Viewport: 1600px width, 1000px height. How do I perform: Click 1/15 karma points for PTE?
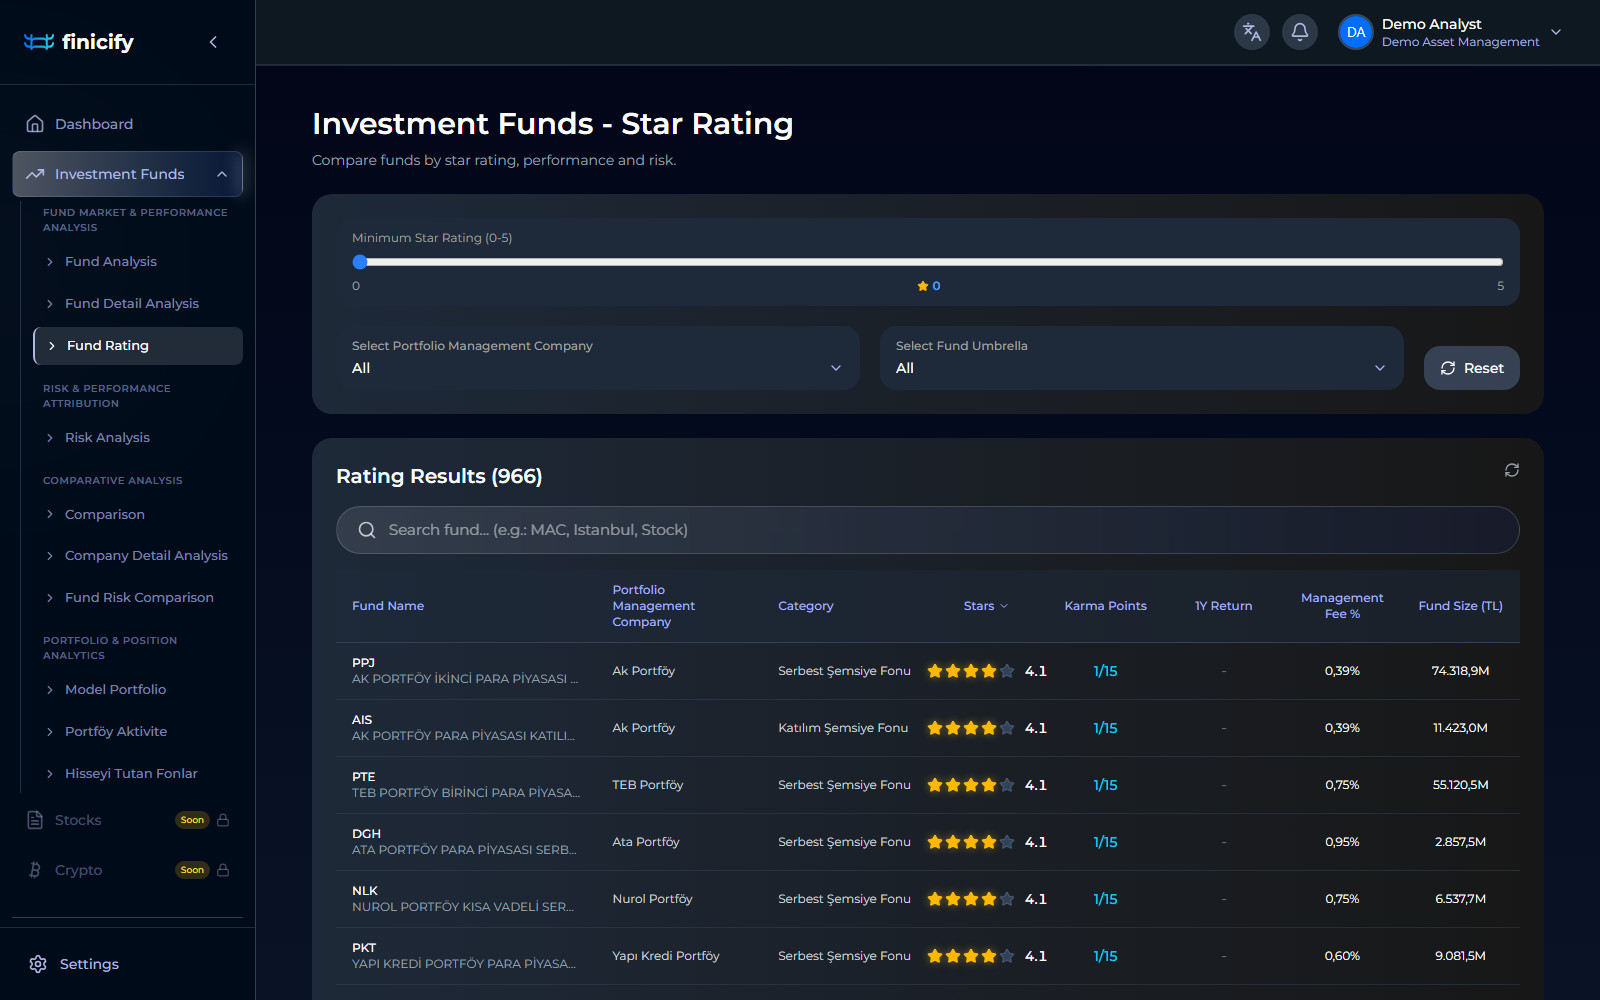pos(1105,785)
